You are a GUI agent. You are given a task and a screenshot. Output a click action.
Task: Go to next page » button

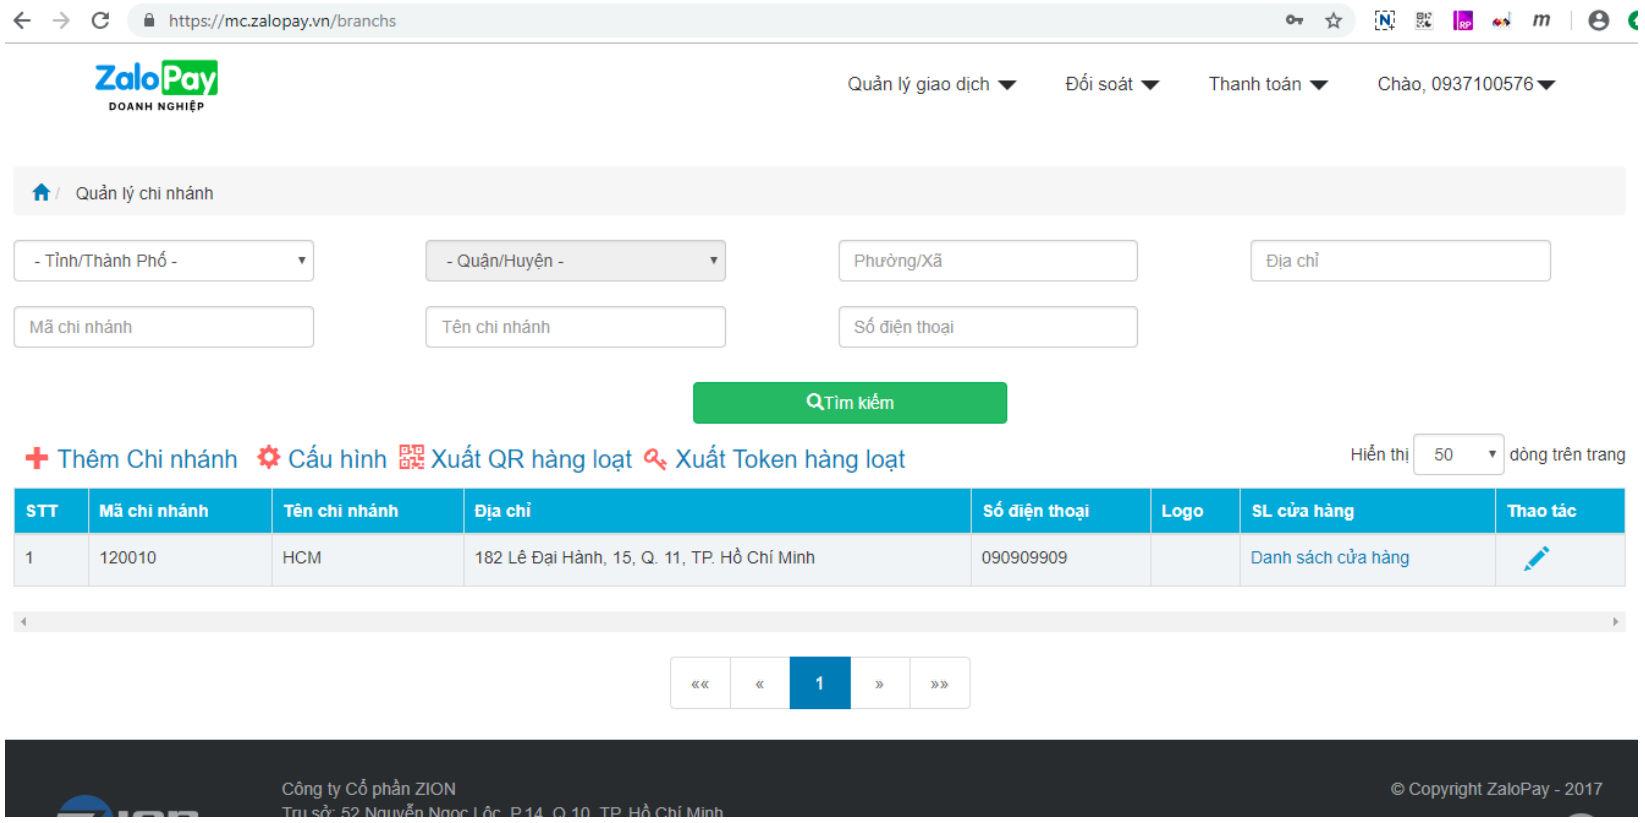(x=879, y=683)
